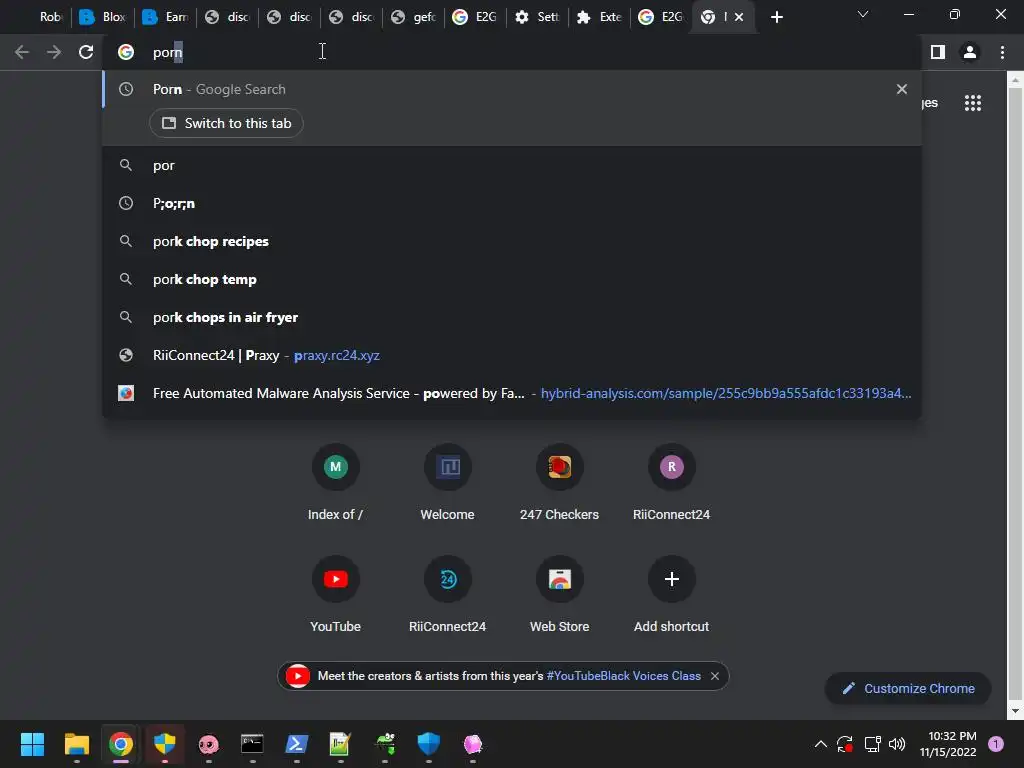
Task: Open Chrome three-dot menu
Action: point(1002,52)
